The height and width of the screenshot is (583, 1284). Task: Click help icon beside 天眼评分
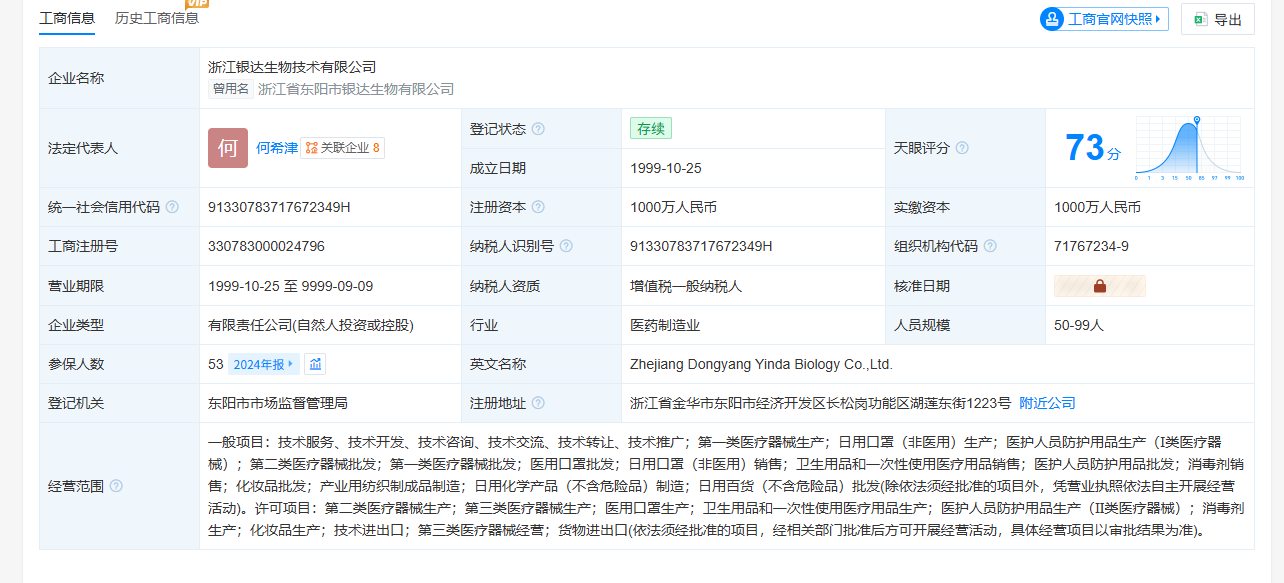[962, 148]
